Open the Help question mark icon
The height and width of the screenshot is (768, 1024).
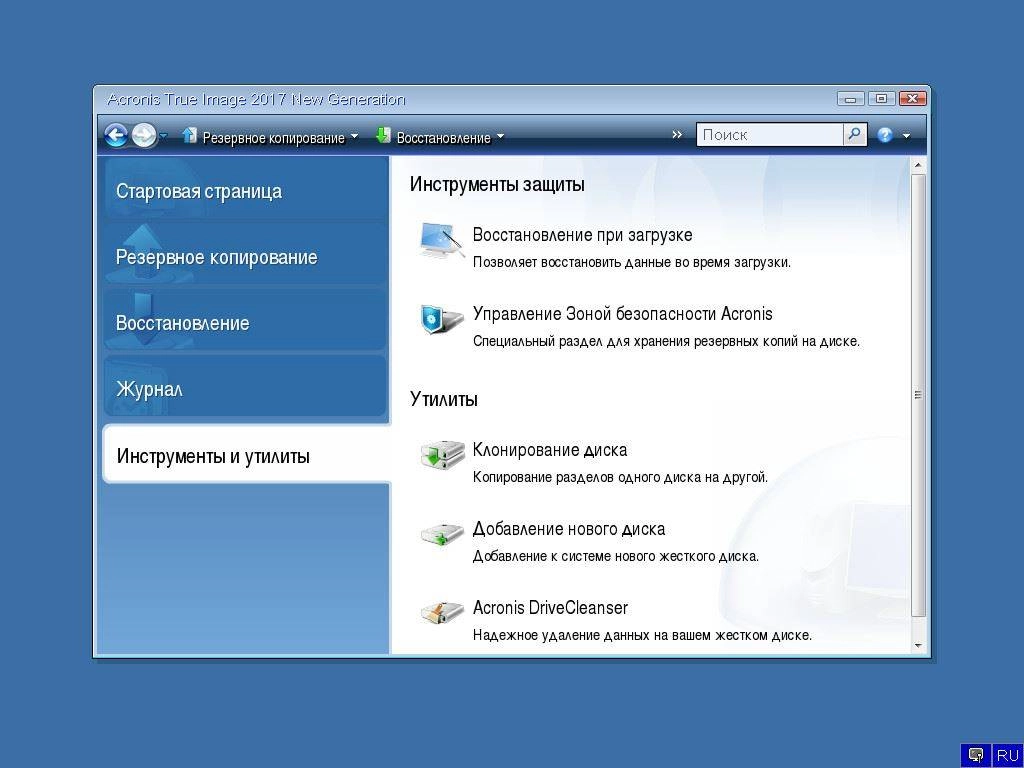[885, 135]
